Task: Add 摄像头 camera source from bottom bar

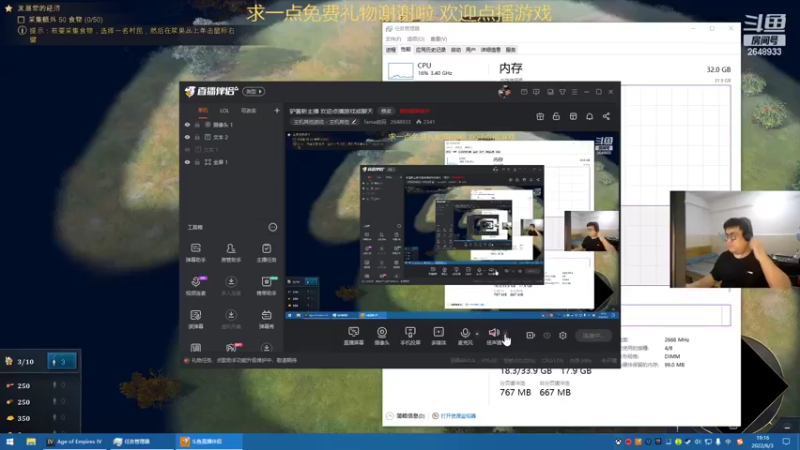Action: (382, 336)
